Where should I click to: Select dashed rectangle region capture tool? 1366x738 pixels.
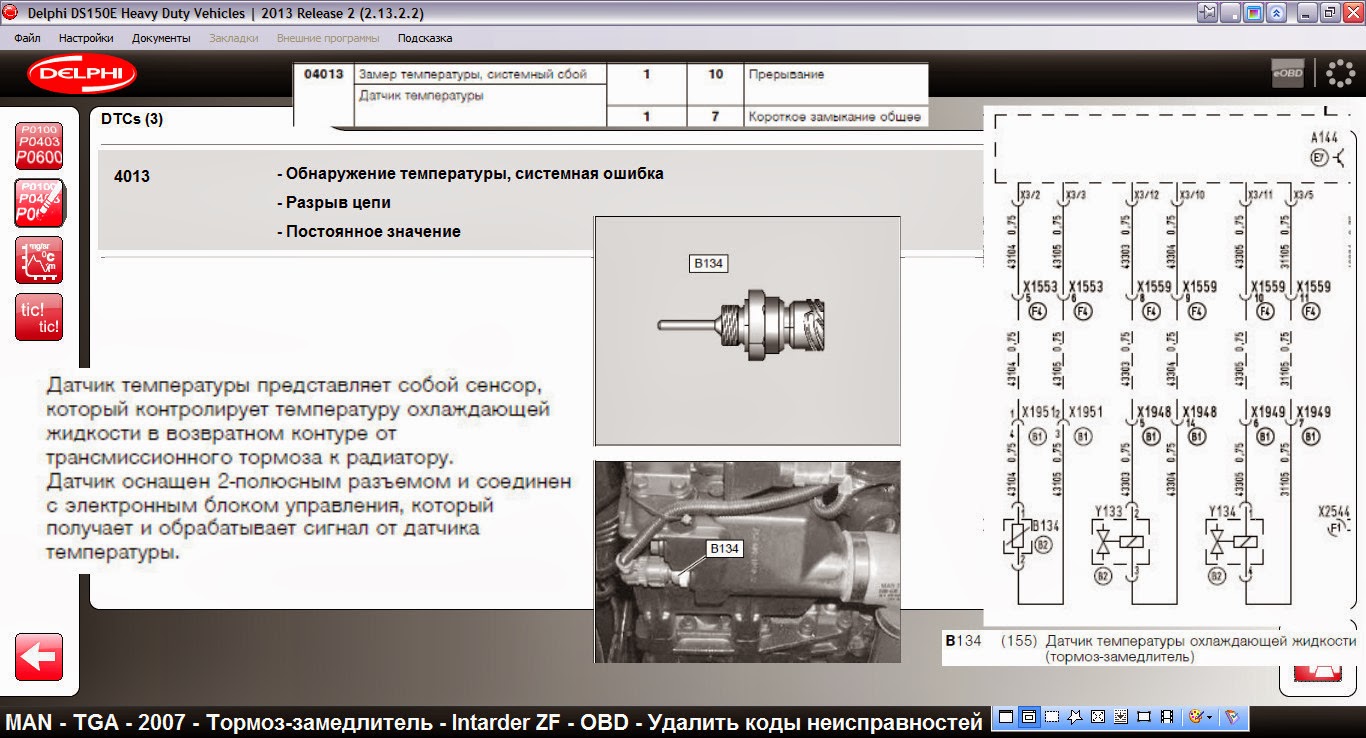[1052, 717]
